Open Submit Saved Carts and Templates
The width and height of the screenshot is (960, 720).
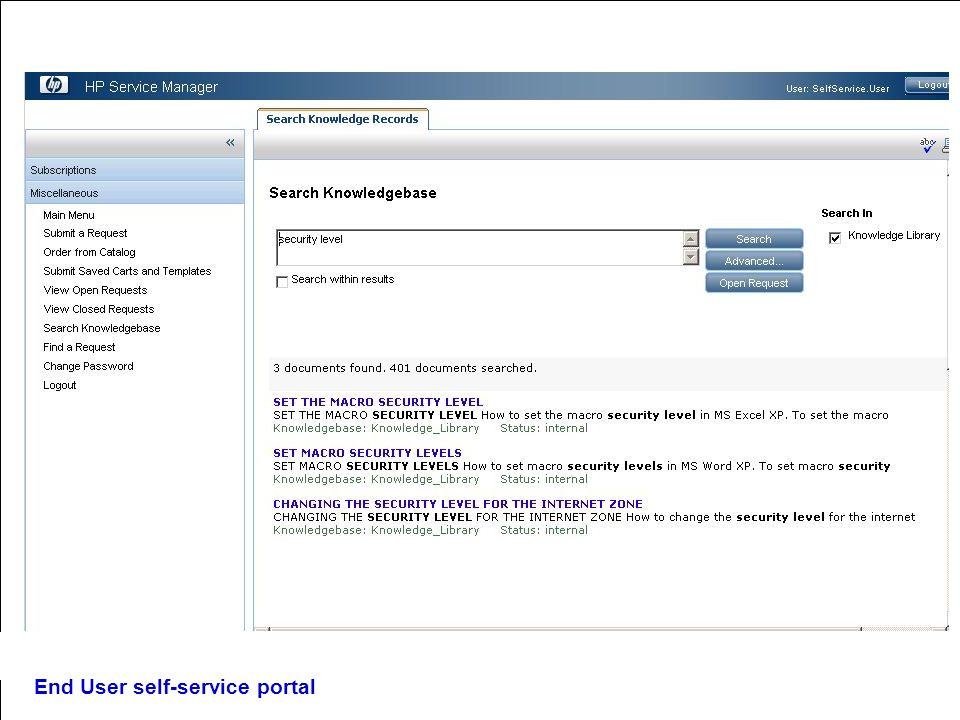(x=127, y=271)
